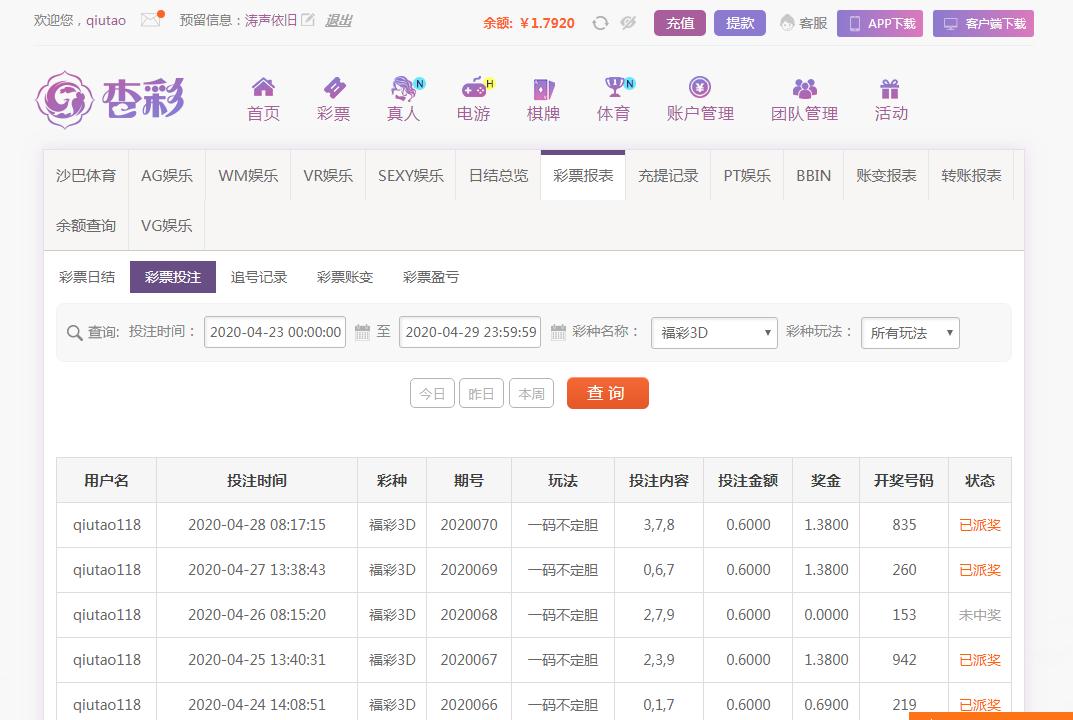This screenshot has width=1073, height=720.
Task: Open the 体育 trophy icon
Action: [613, 88]
